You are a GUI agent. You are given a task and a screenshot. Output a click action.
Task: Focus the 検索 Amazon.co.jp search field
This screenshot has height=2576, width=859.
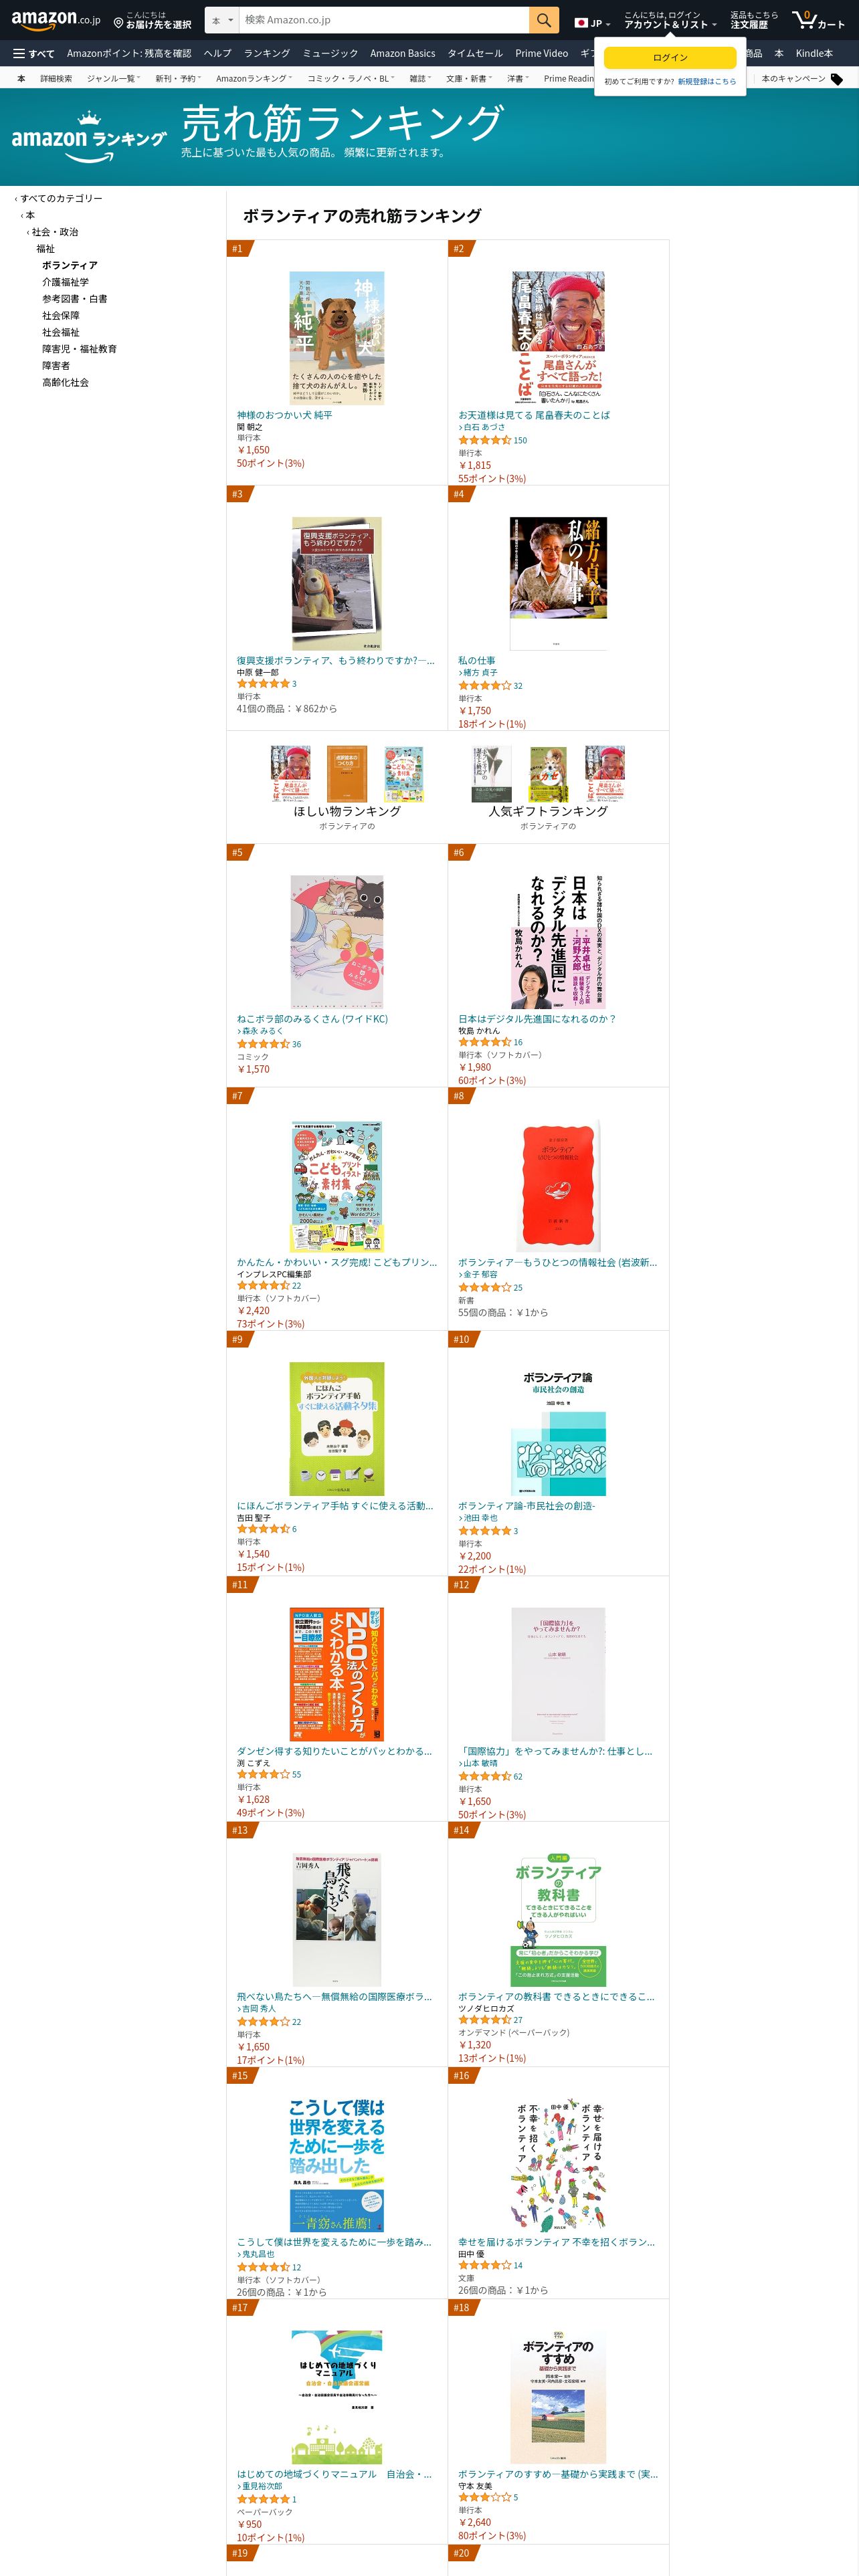[x=384, y=20]
